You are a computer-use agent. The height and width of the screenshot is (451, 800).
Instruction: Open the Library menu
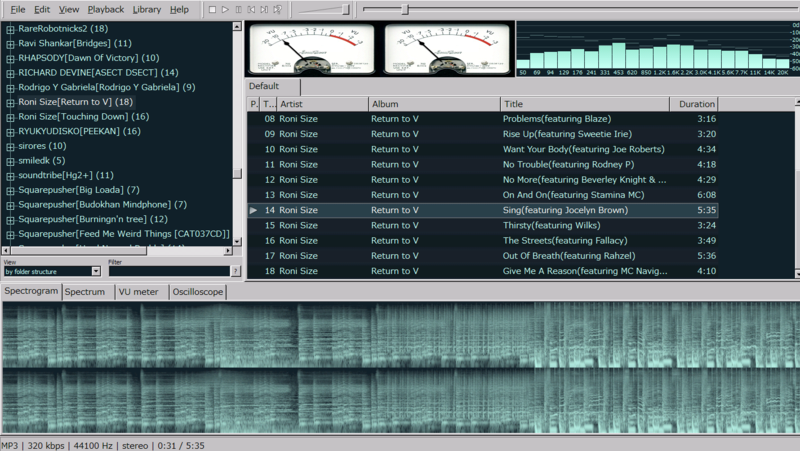pos(146,9)
